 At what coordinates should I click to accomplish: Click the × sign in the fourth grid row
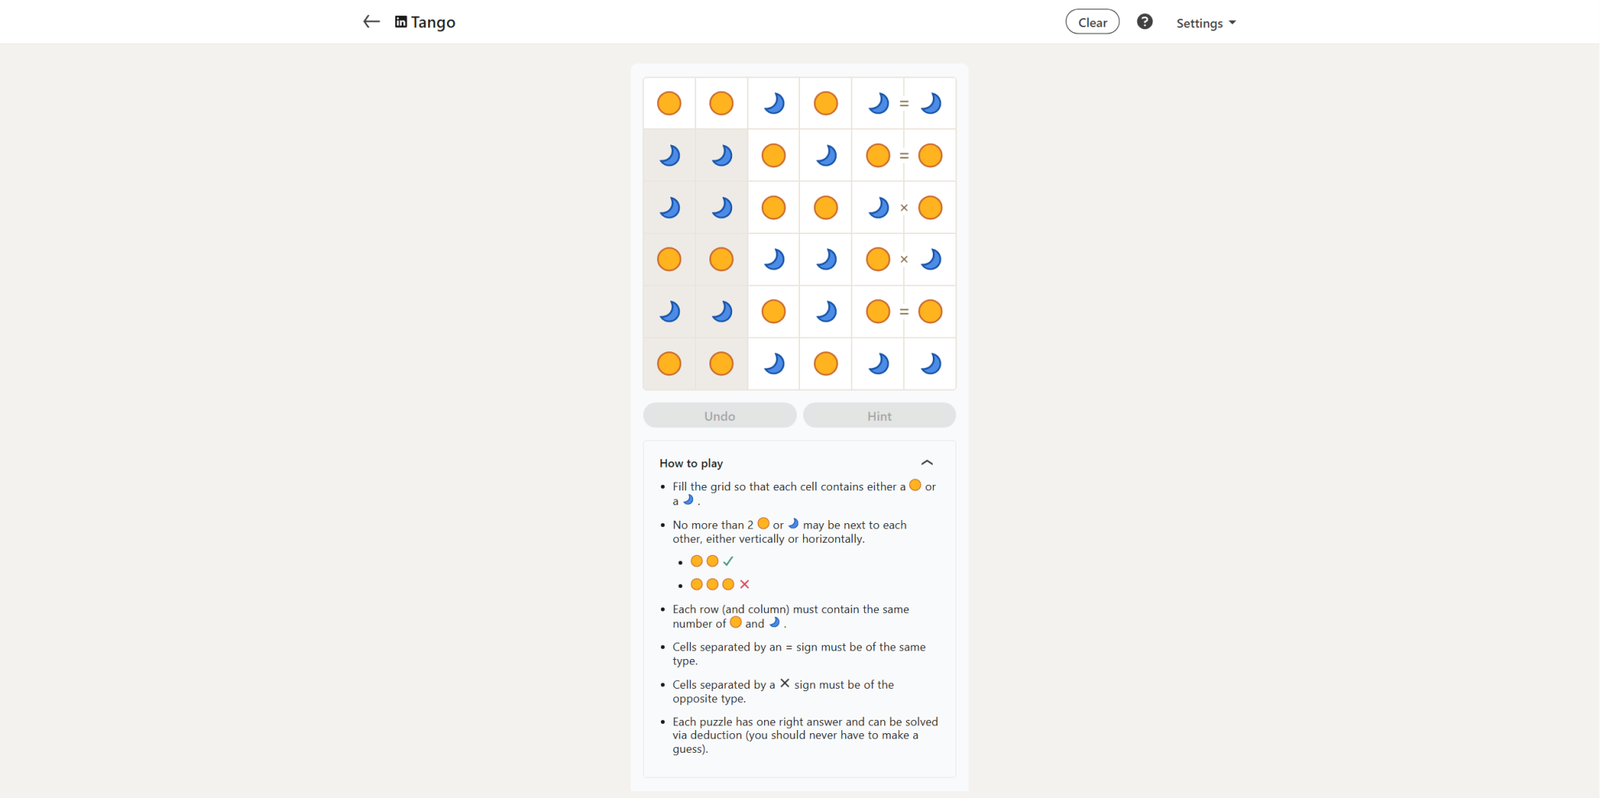(x=904, y=260)
